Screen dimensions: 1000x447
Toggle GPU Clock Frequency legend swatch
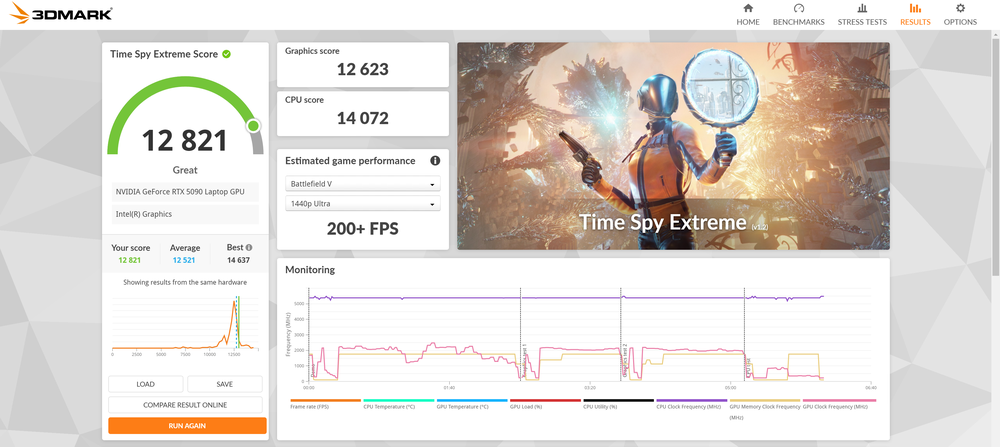839,400
